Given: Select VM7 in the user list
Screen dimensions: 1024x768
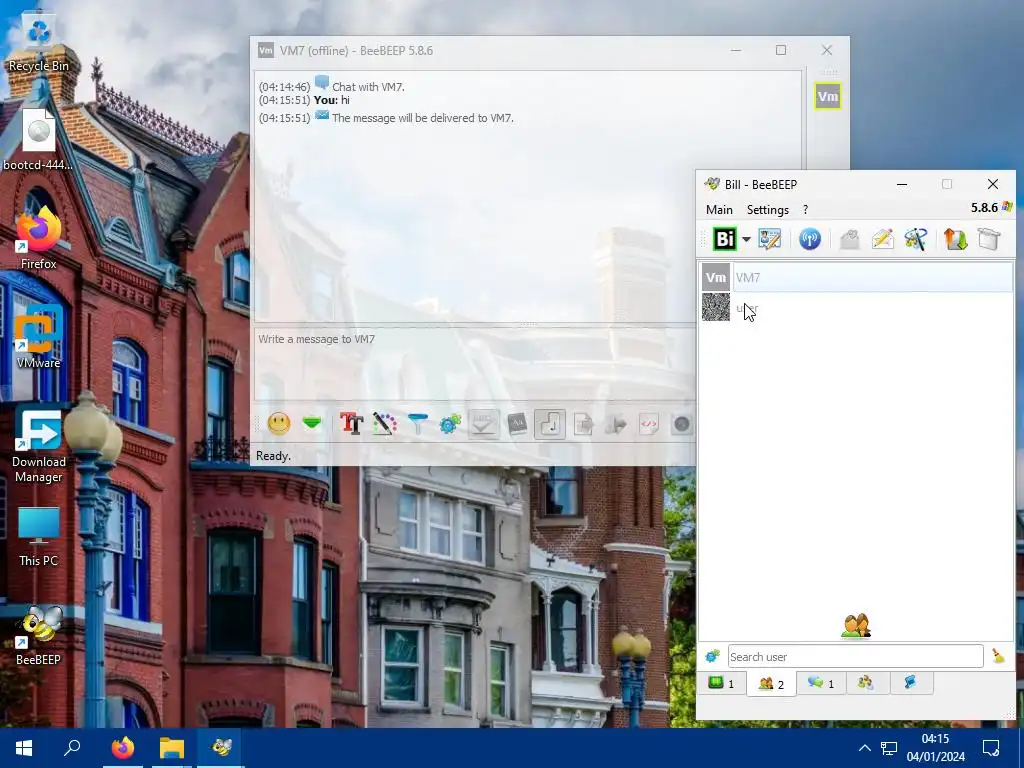Looking at the screenshot, I should pyautogui.click(x=856, y=278).
